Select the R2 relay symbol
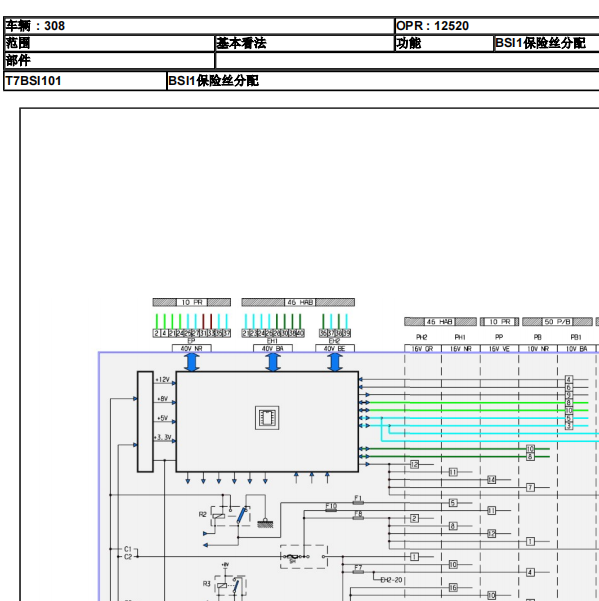599x601 pixels. (x=231, y=516)
